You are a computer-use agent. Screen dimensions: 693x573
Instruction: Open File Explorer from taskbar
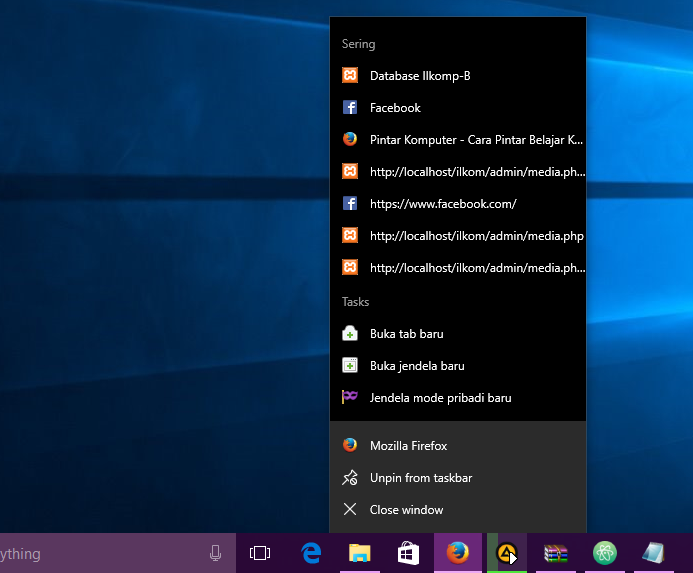pos(359,553)
